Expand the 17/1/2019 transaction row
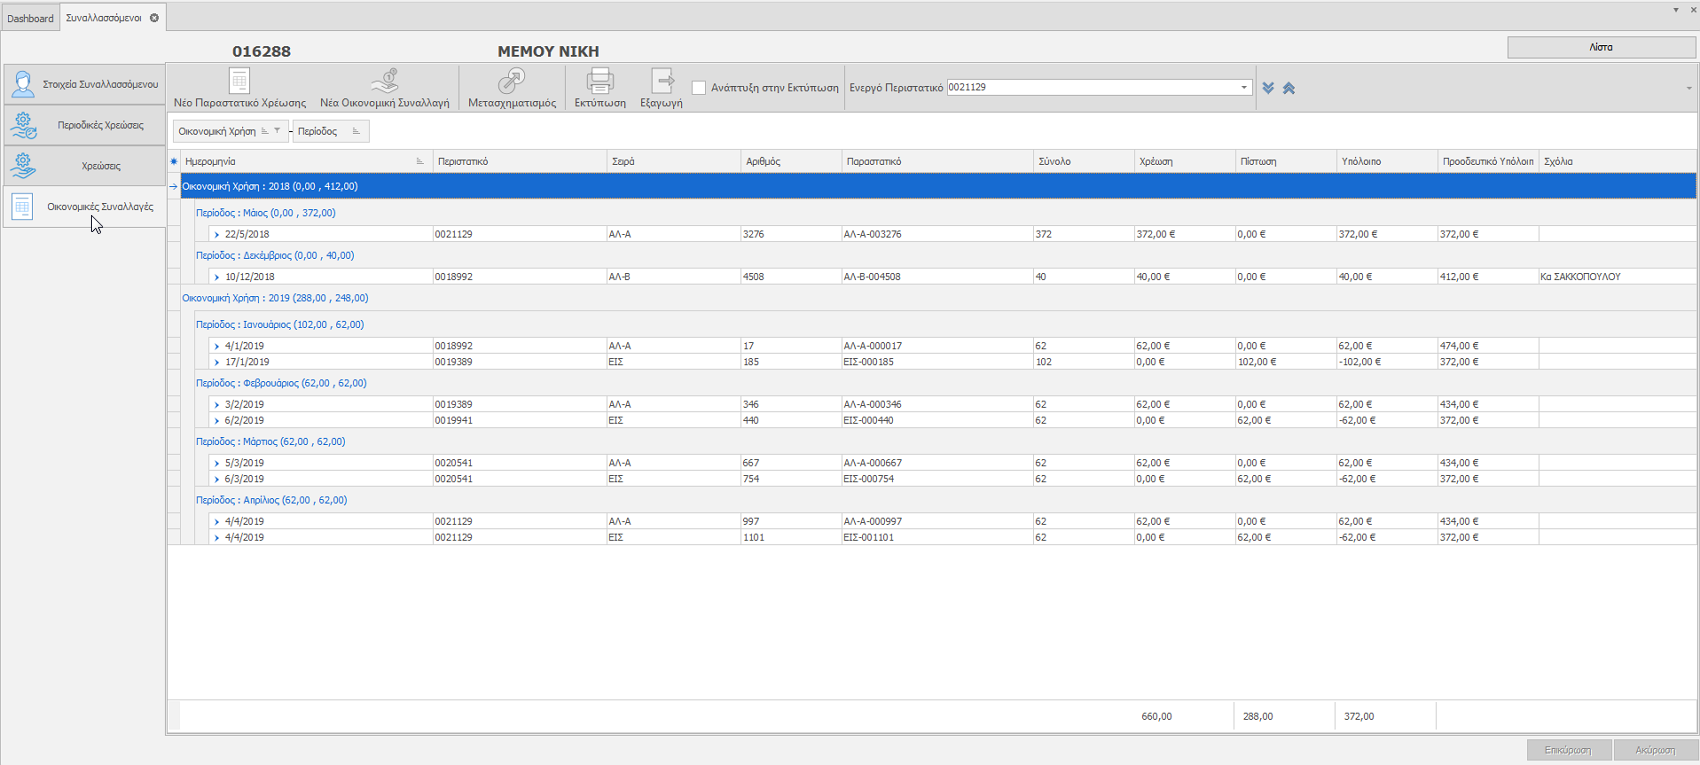 pyautogui.click(x=217, y=363)
